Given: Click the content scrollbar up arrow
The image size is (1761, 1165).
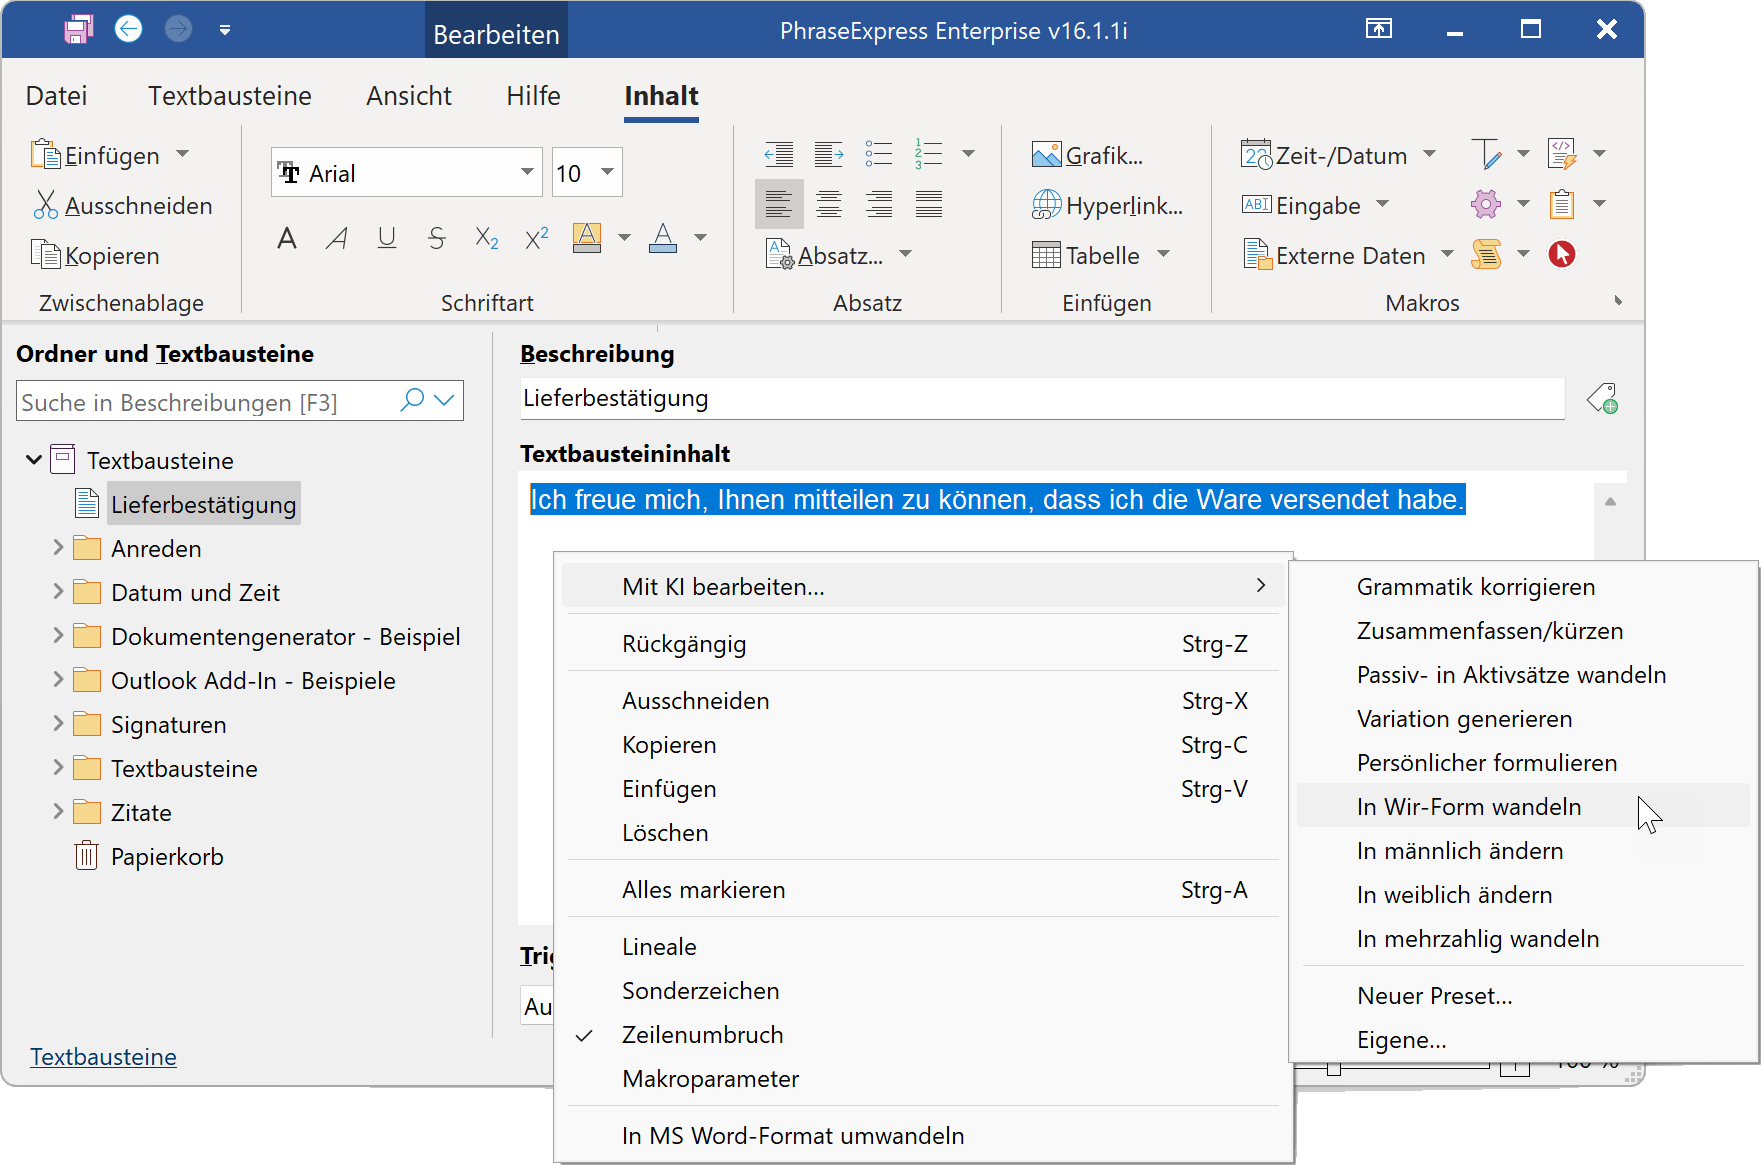Looking at the screenshot, I should click(1610, 502).
